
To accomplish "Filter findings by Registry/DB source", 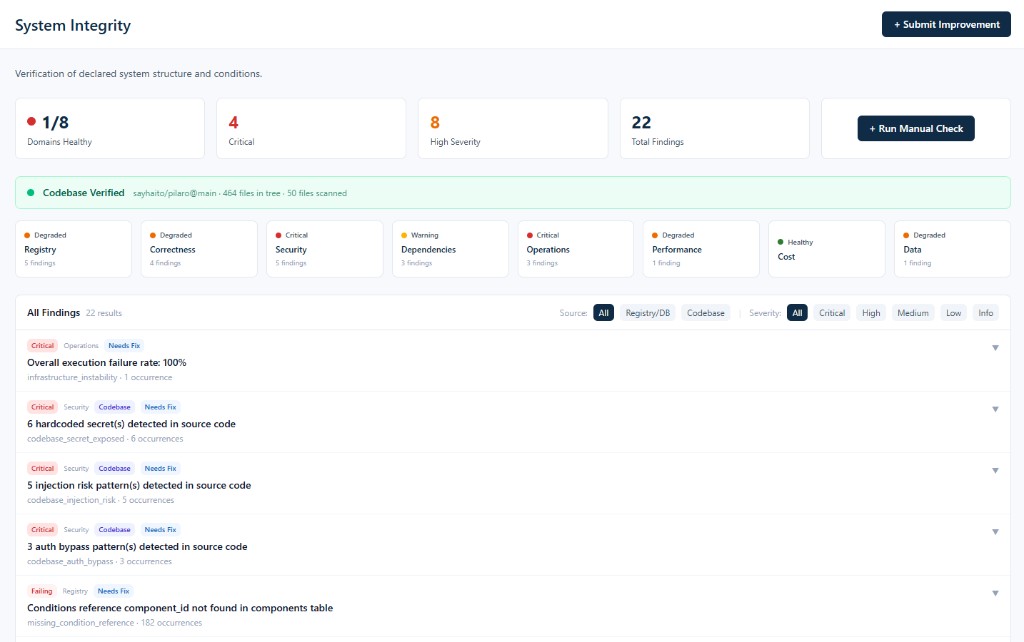I will tap(647, 313).
